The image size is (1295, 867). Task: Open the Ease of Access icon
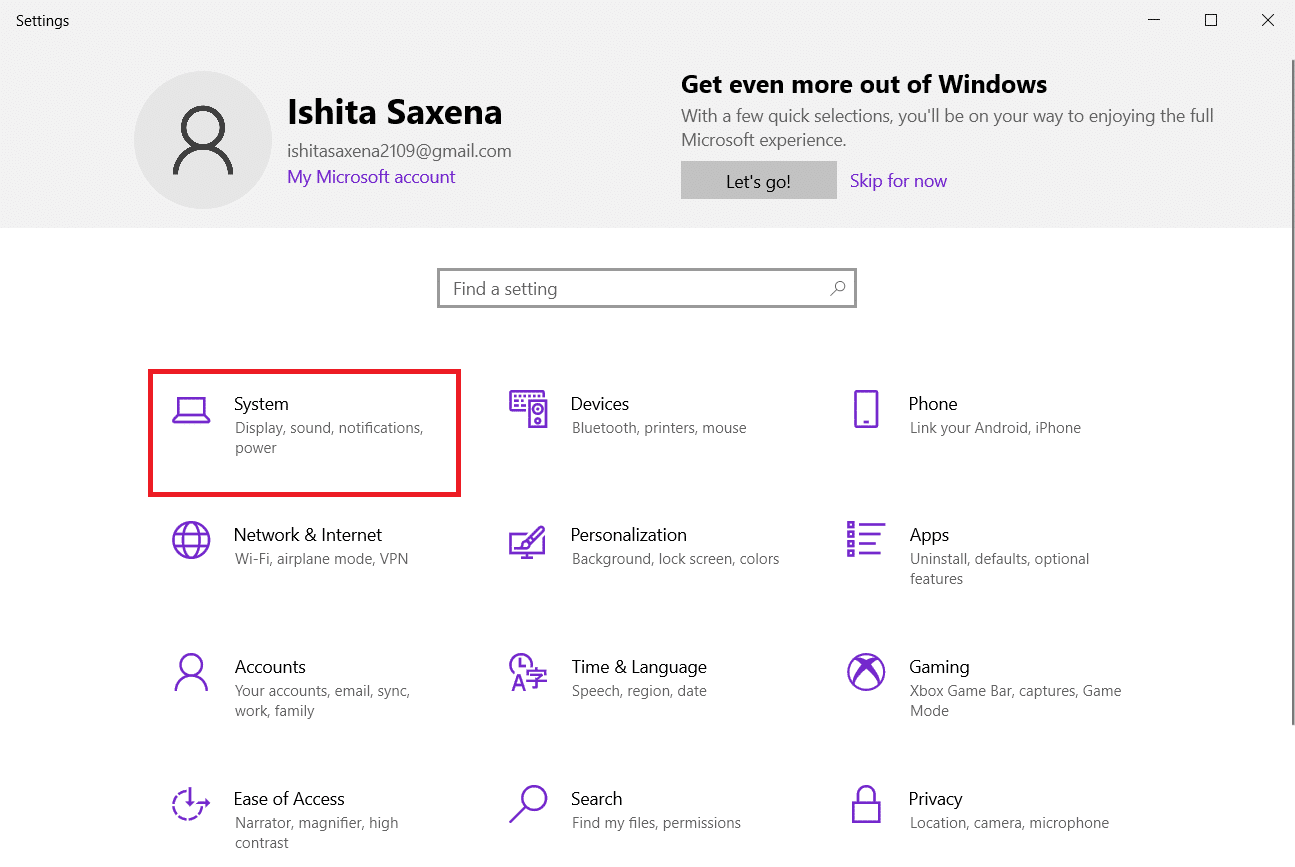point(190,804)
